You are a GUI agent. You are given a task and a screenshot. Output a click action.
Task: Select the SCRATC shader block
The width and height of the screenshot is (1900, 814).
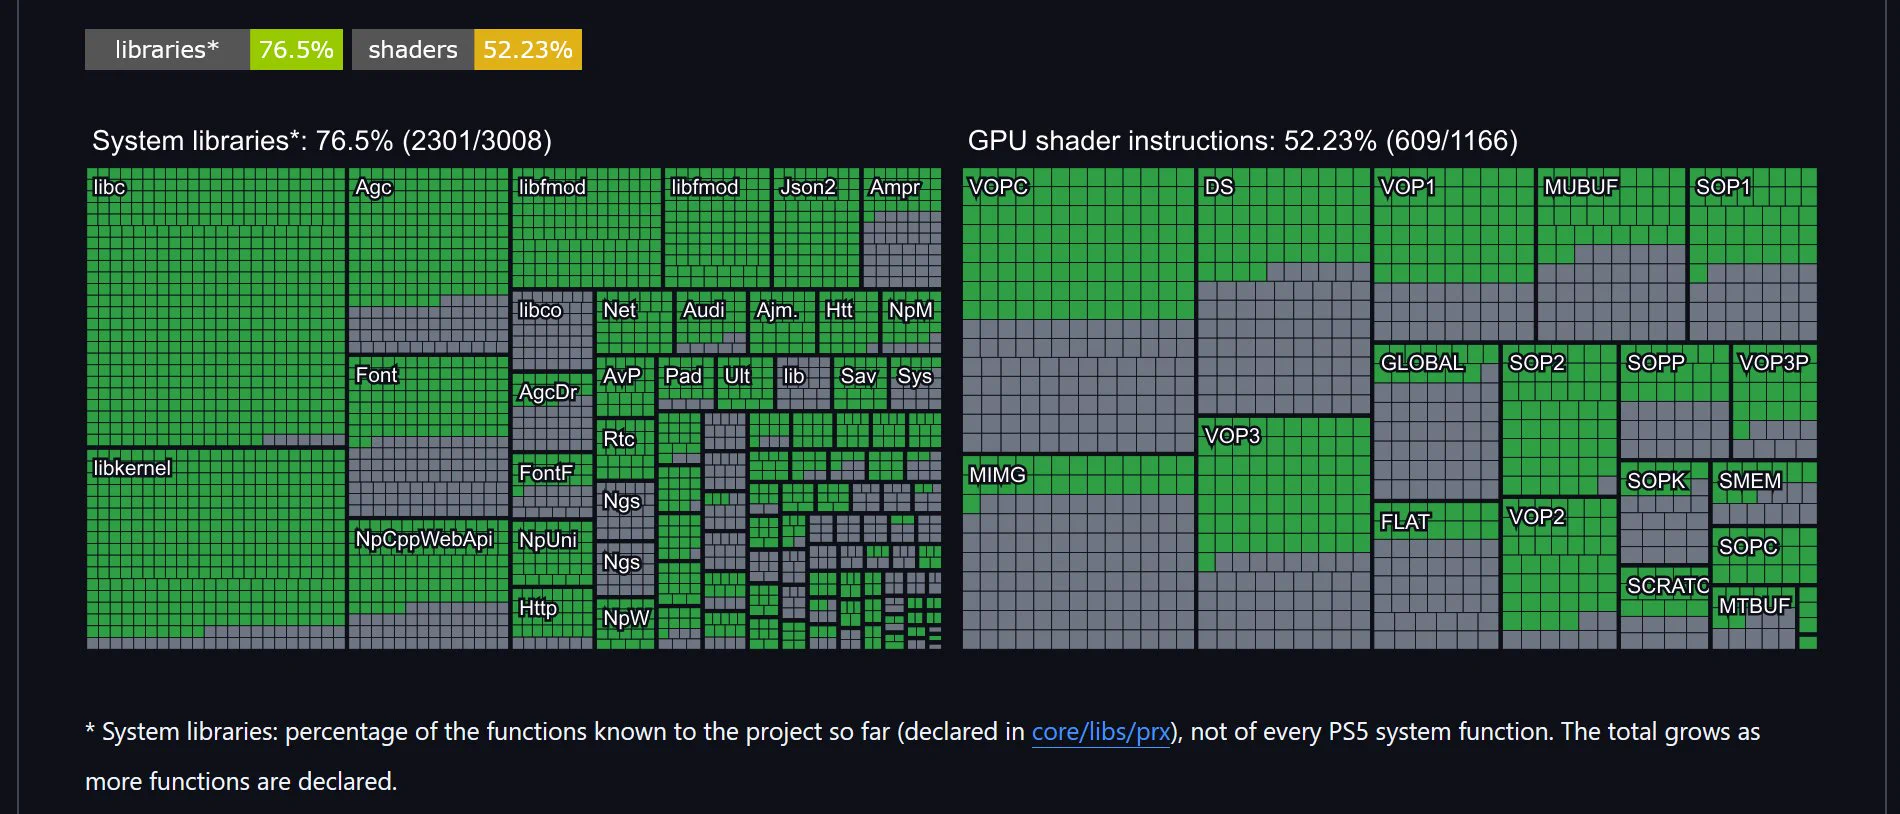1665,609
